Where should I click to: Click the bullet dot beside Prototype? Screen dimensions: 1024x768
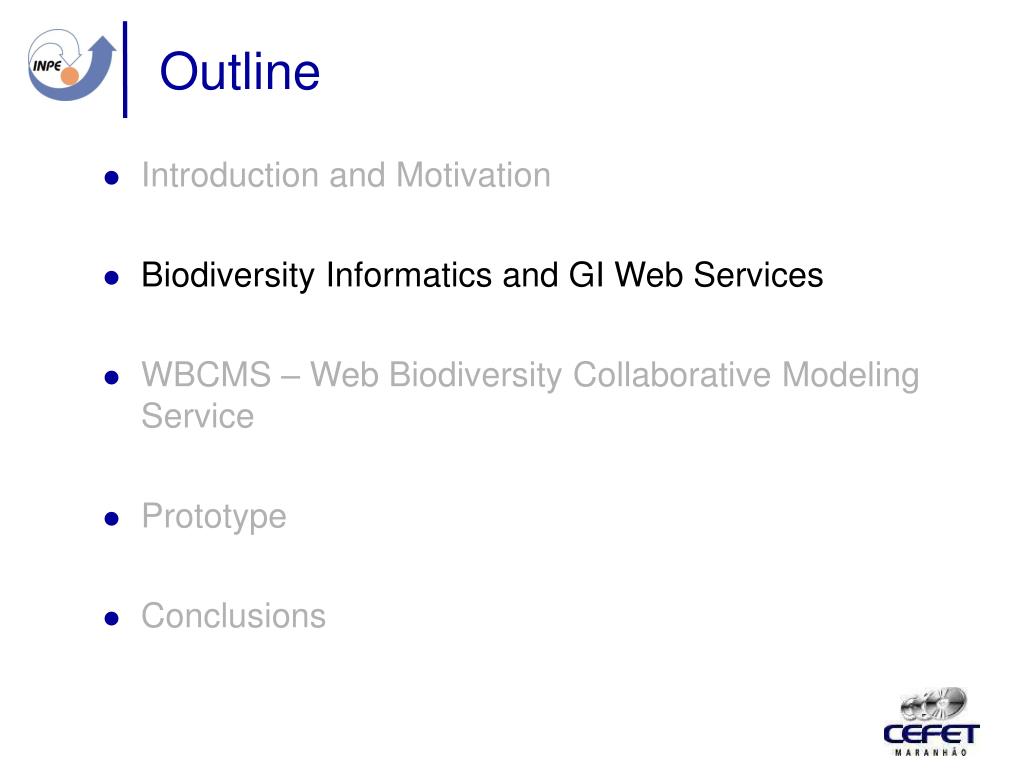(113, 518)
